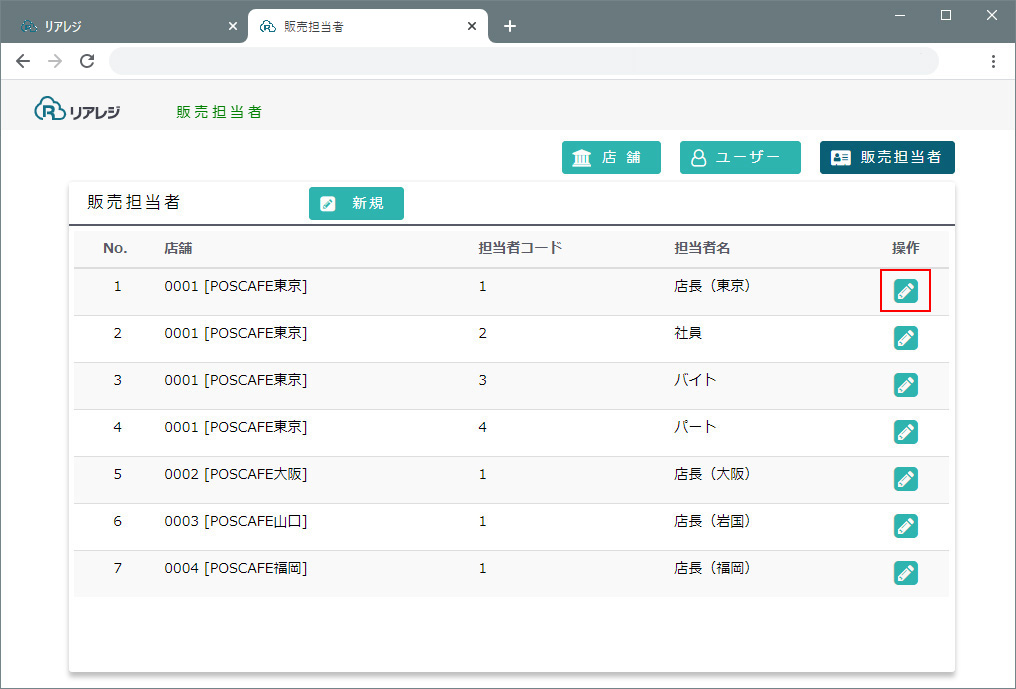Viewport: 1016px width, 689px height.
Task: Edit the 店長（岩国） row
Action: click(905, 526)
